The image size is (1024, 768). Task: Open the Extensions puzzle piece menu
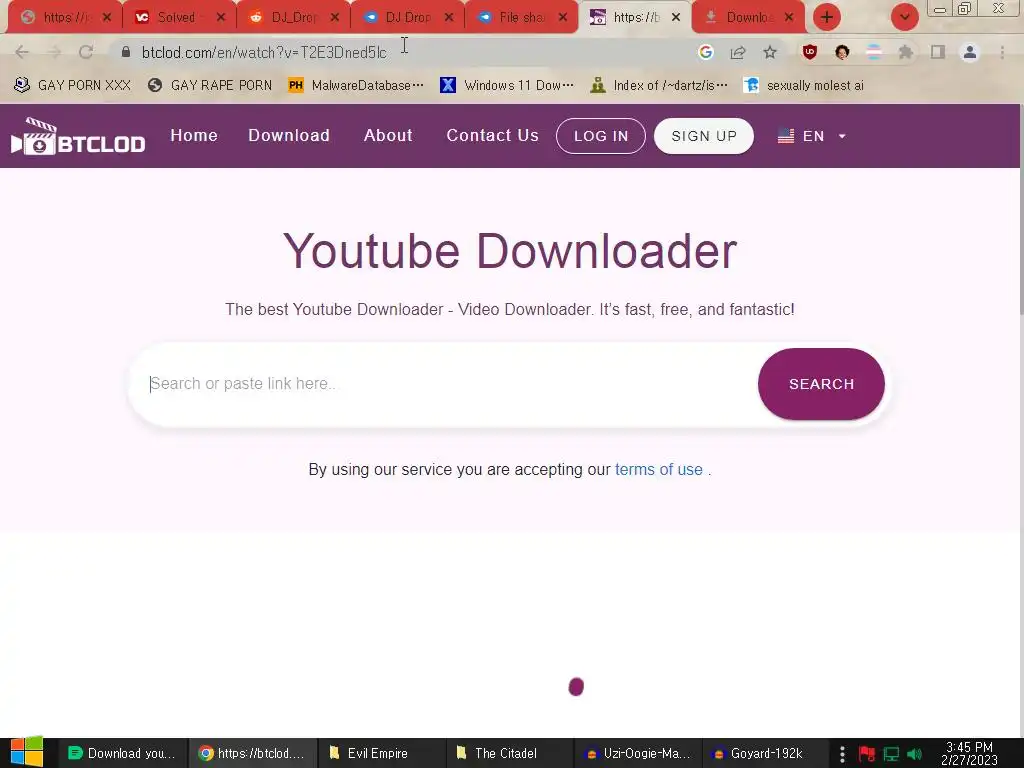(x=906, y=52)
